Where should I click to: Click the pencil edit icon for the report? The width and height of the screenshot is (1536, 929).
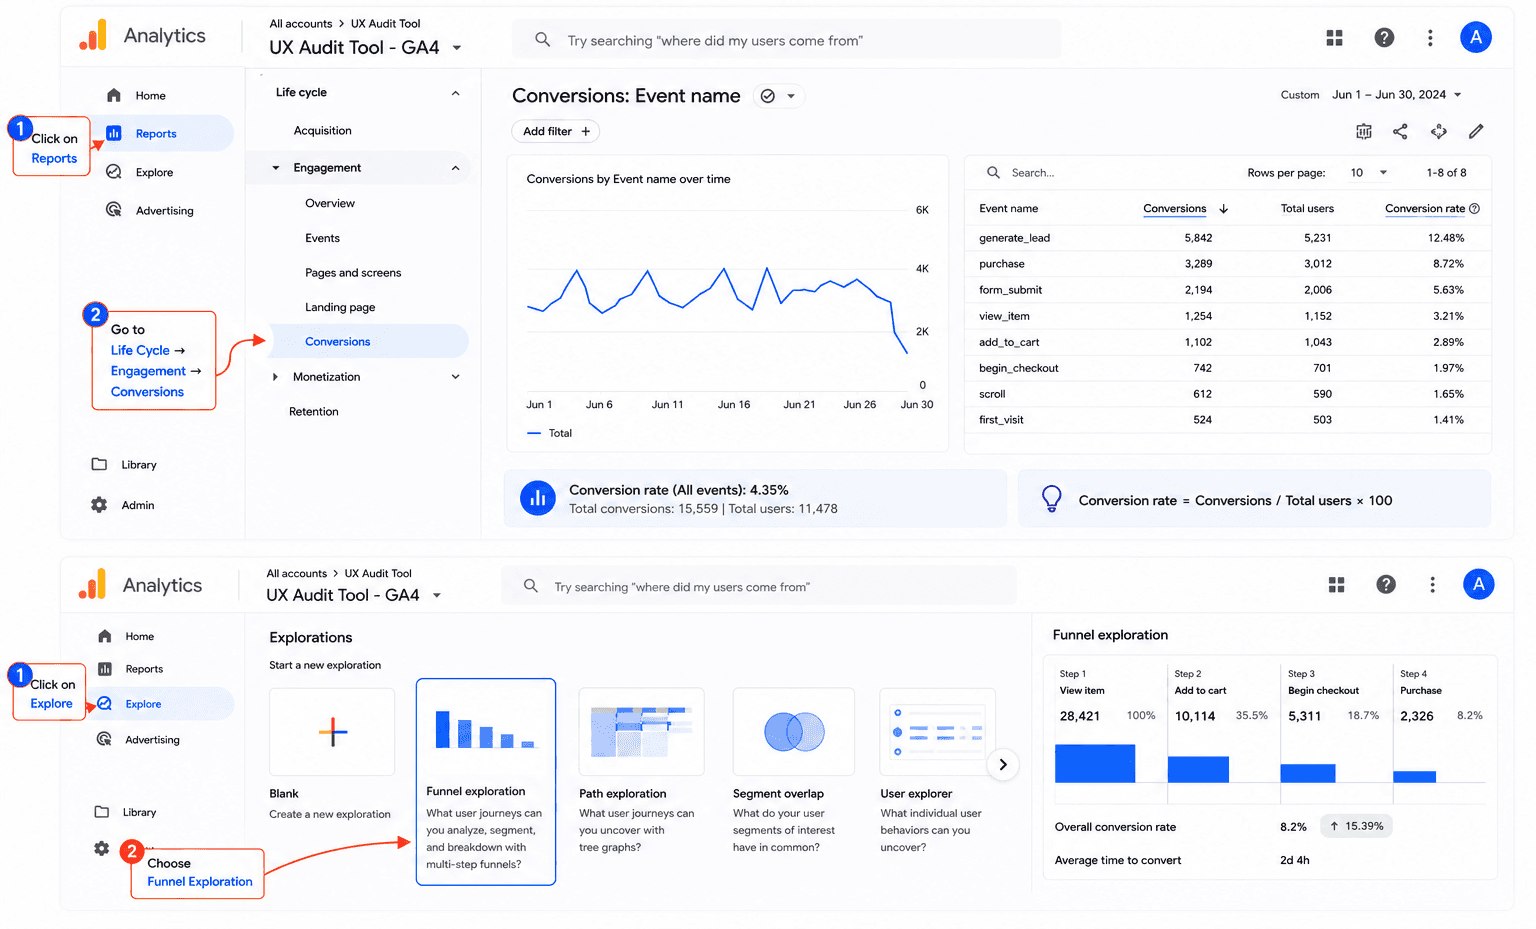(1476, 131)
